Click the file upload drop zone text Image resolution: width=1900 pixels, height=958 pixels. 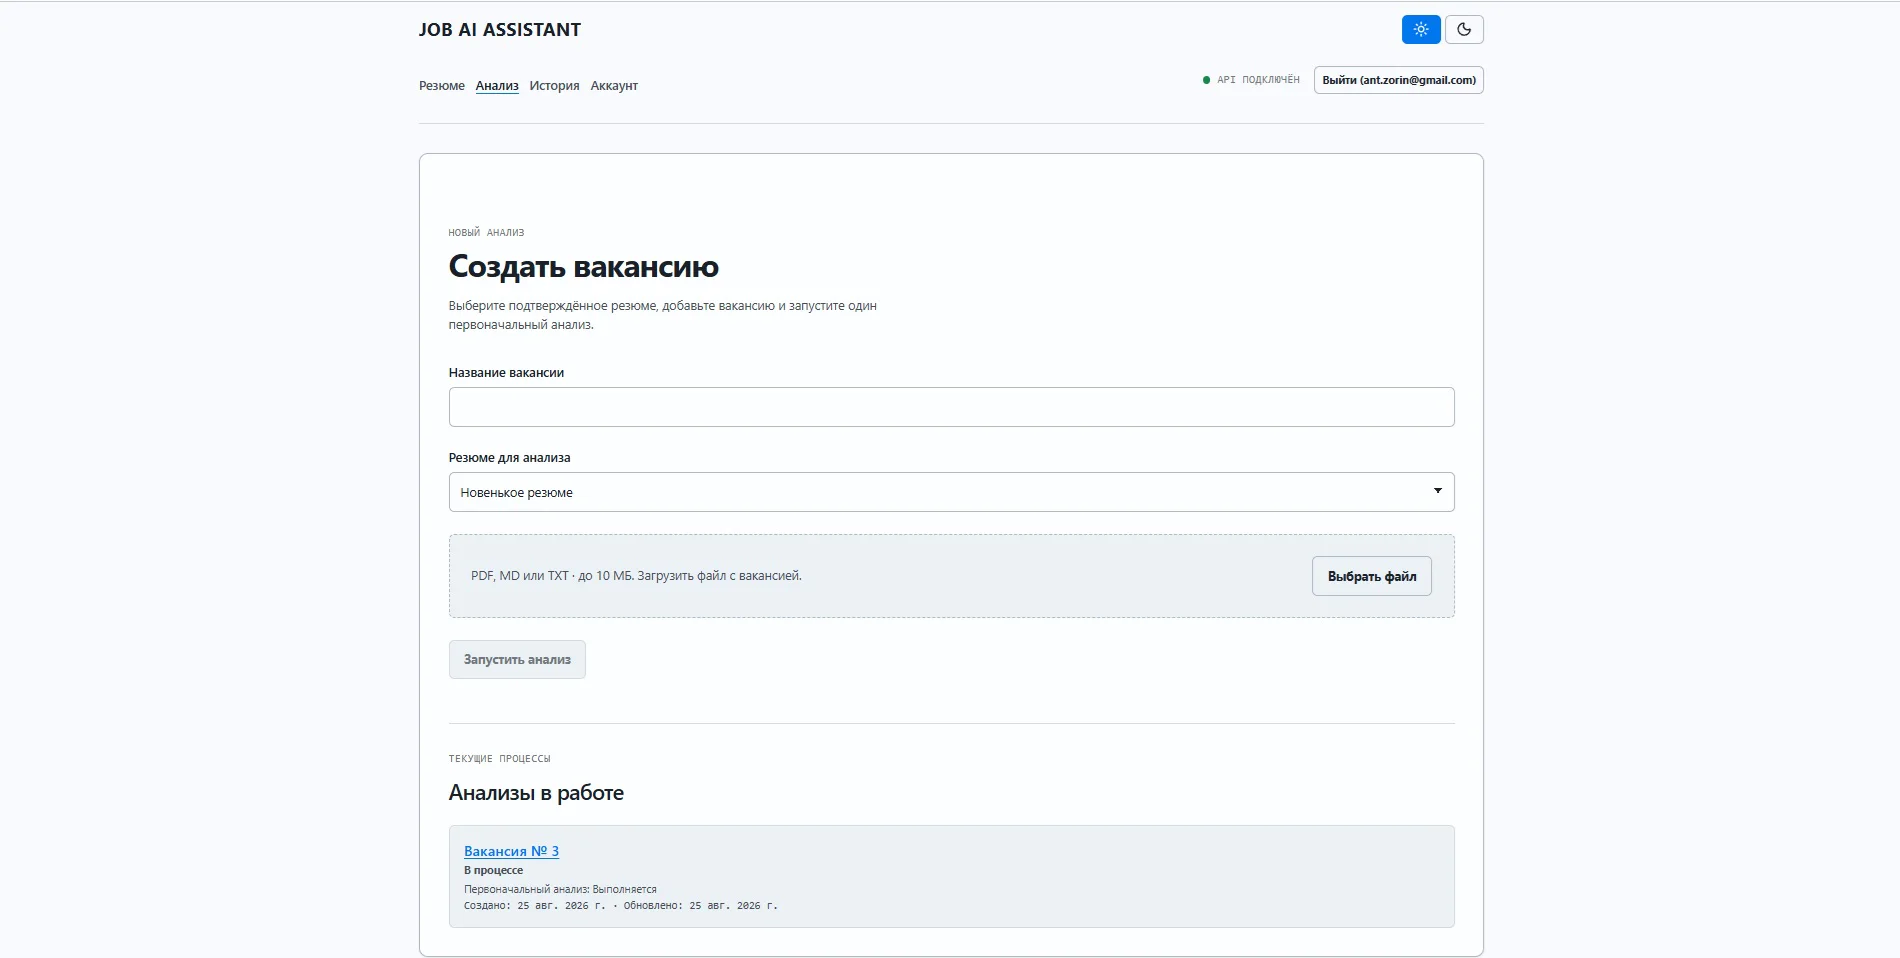pyautogui.click(x=636, y=576)
